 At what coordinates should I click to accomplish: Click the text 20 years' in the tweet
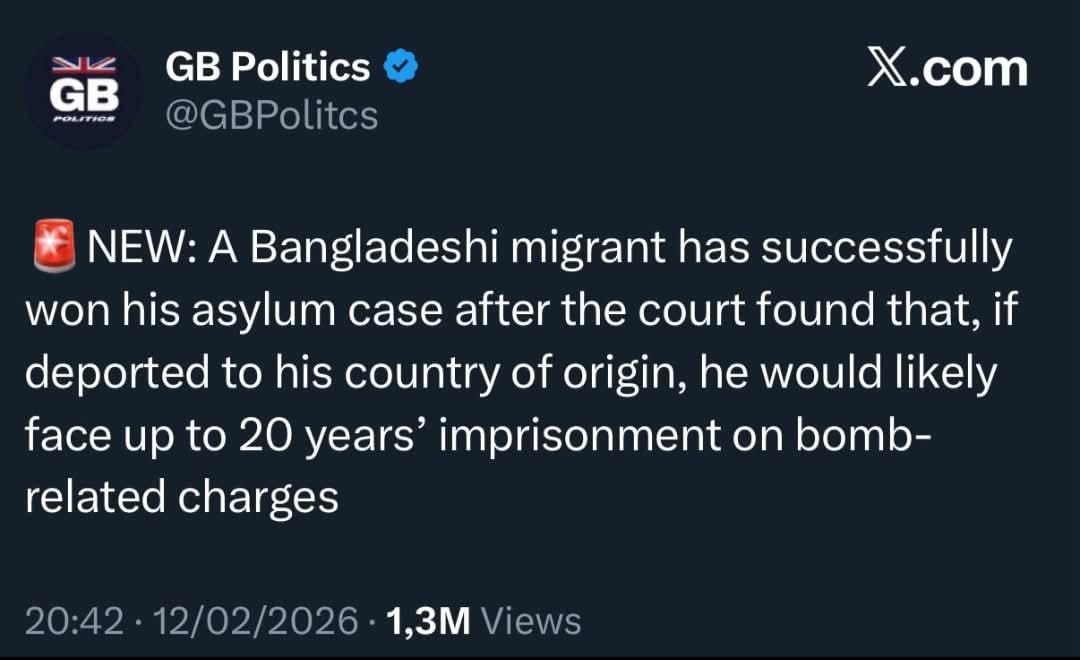coord(326,436)
